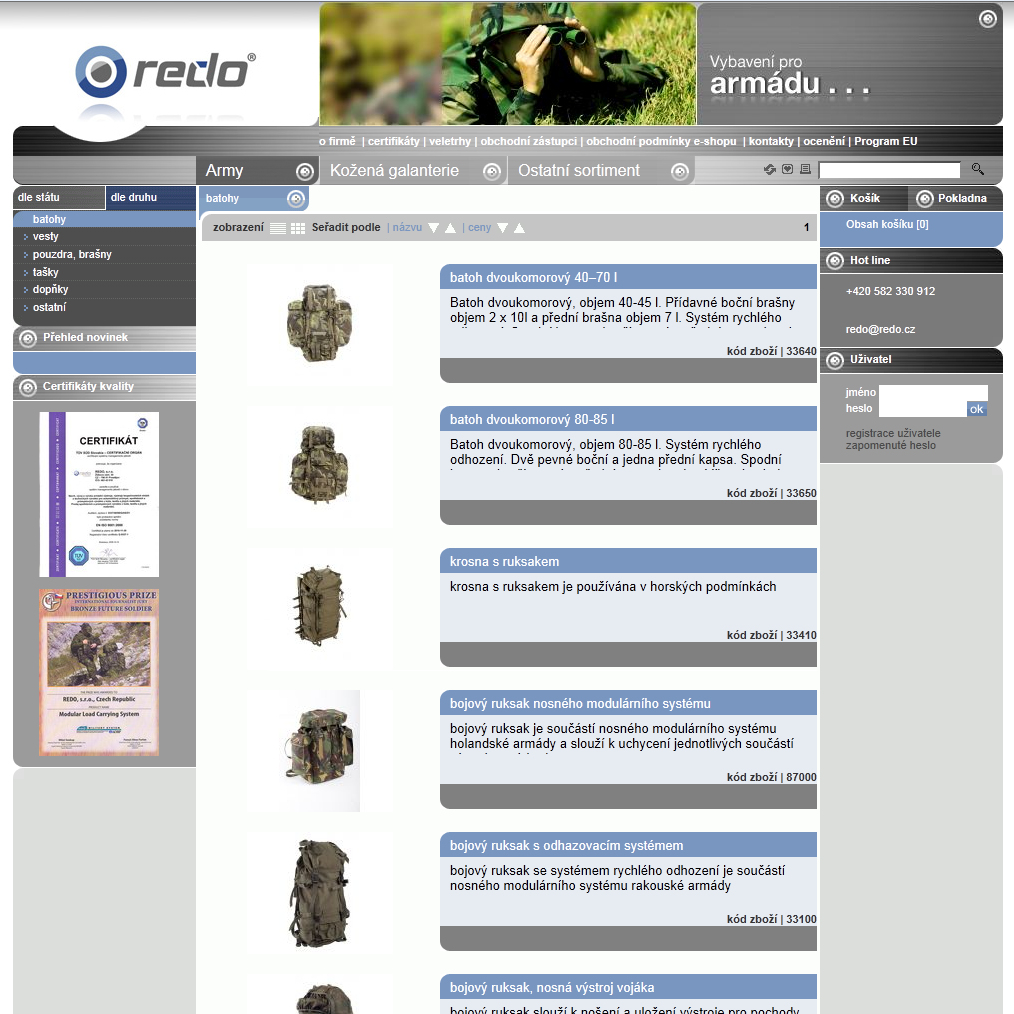Open zapomenuté heslo link
Viewport: 1014px width, 1014px height.
pos(890,446)
